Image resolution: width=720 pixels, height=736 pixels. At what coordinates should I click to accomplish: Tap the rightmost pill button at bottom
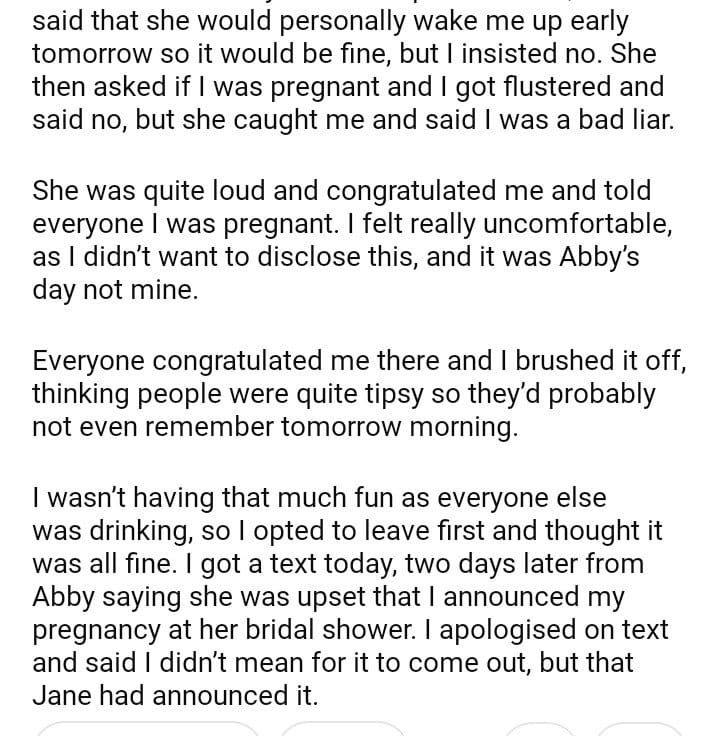[639, 729]
